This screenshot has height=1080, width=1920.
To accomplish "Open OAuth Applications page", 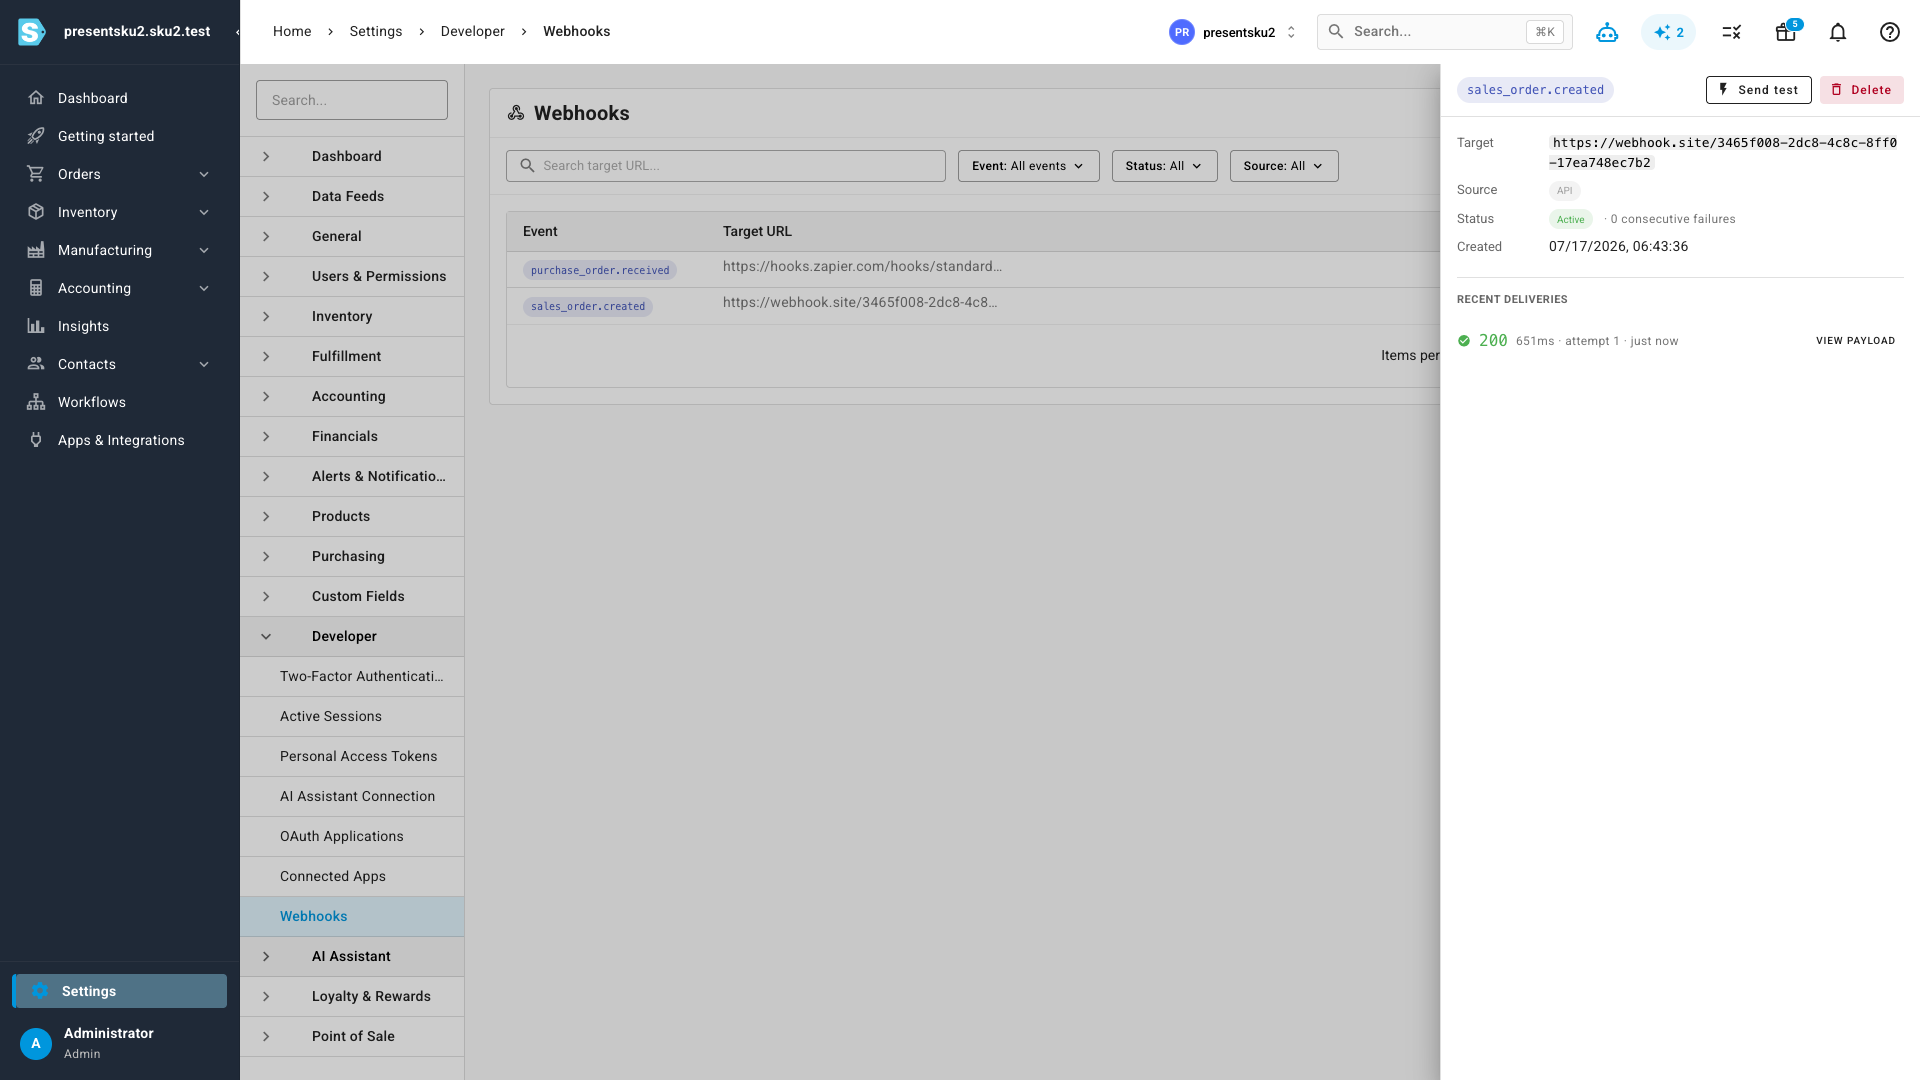I will pyautogui.click(x=352, y=836).
